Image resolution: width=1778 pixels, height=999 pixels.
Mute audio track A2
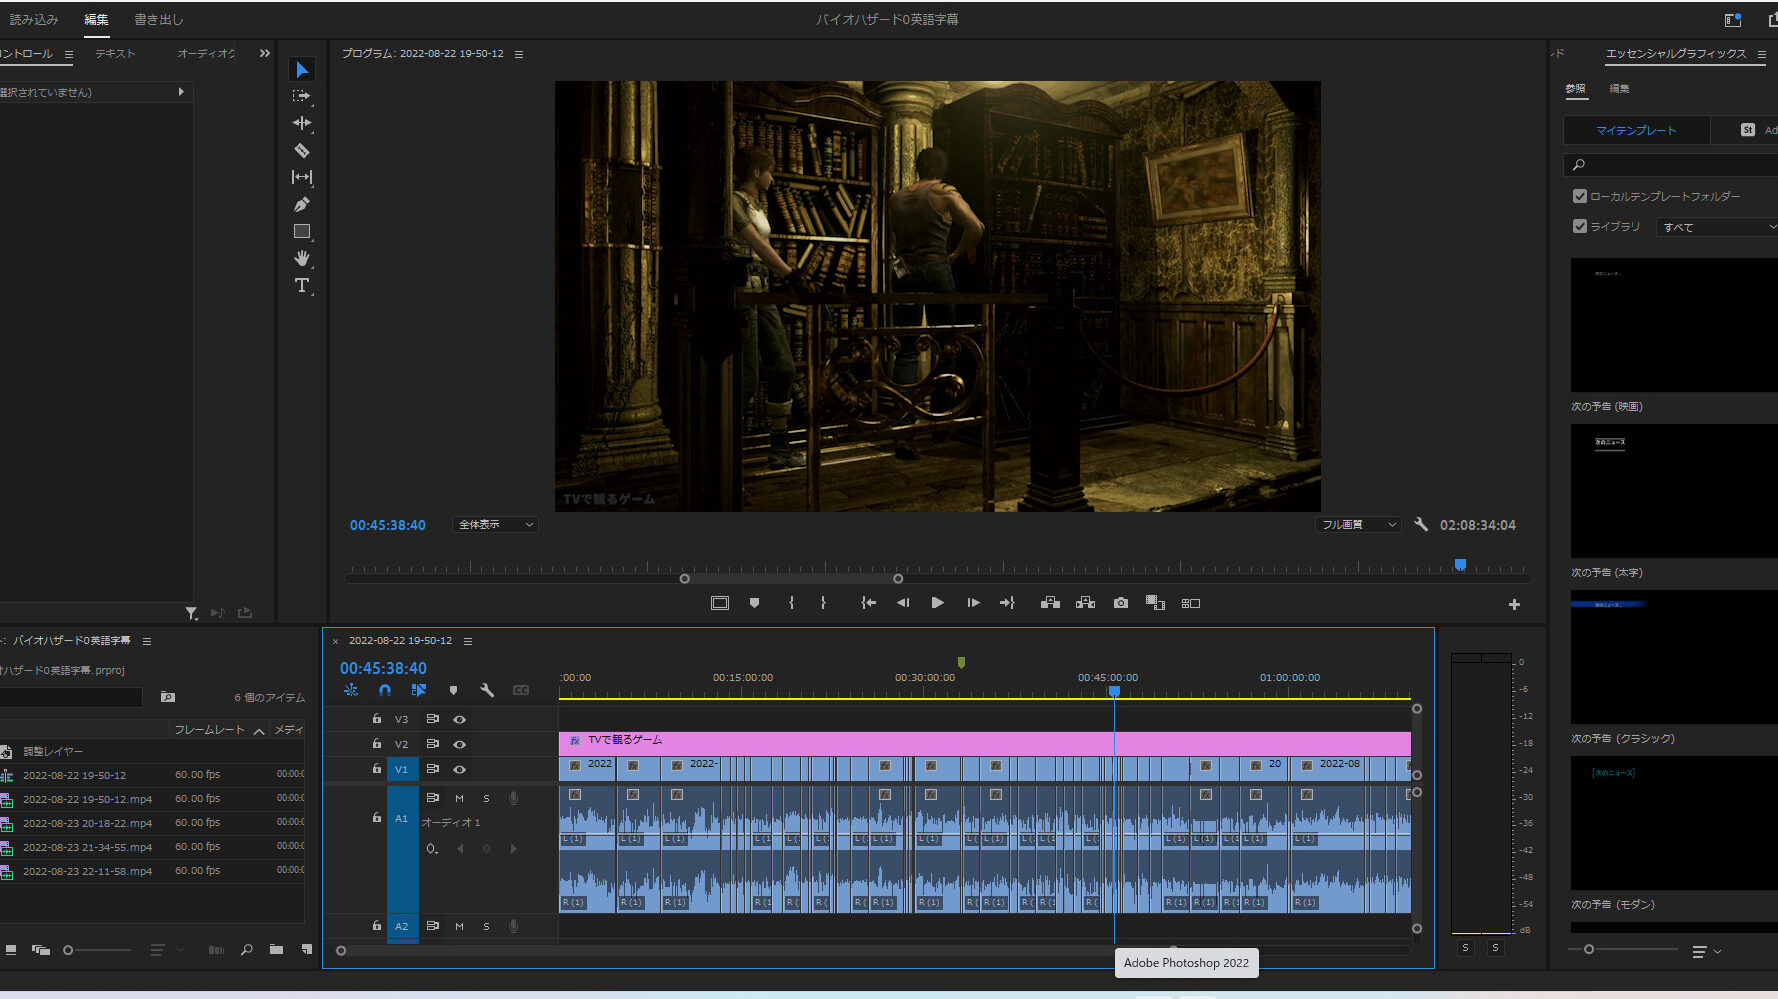point(459,926)
